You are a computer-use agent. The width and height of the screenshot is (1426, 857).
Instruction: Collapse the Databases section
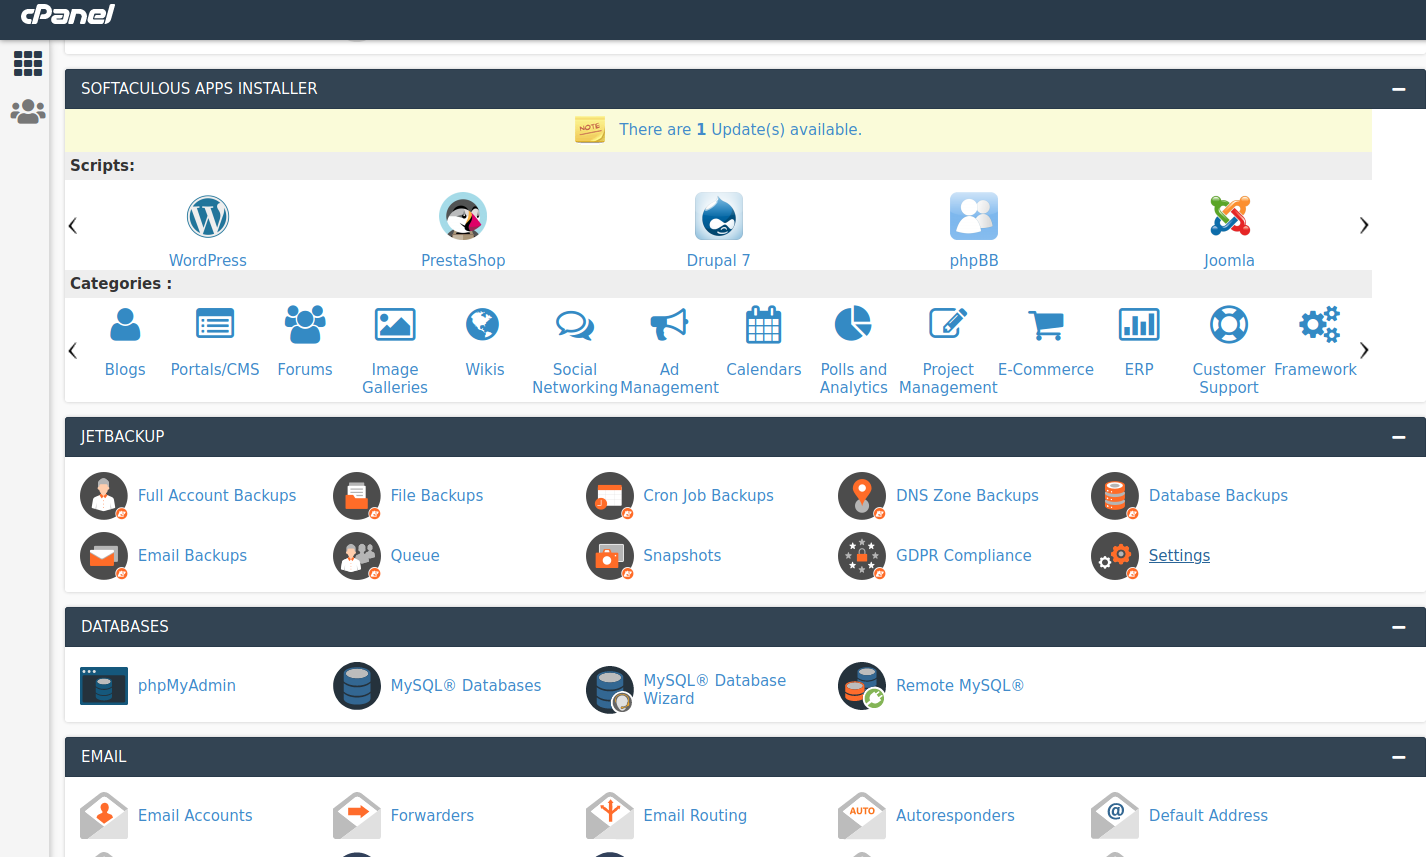click(1399, 627)
